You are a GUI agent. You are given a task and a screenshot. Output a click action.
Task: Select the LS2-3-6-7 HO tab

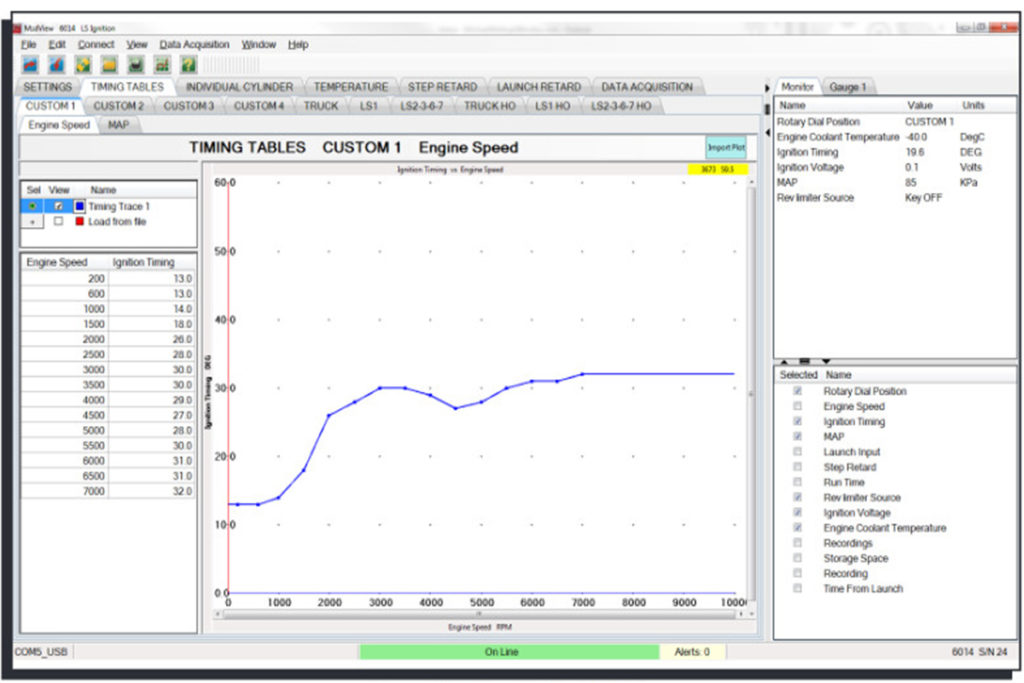(621, 106)
